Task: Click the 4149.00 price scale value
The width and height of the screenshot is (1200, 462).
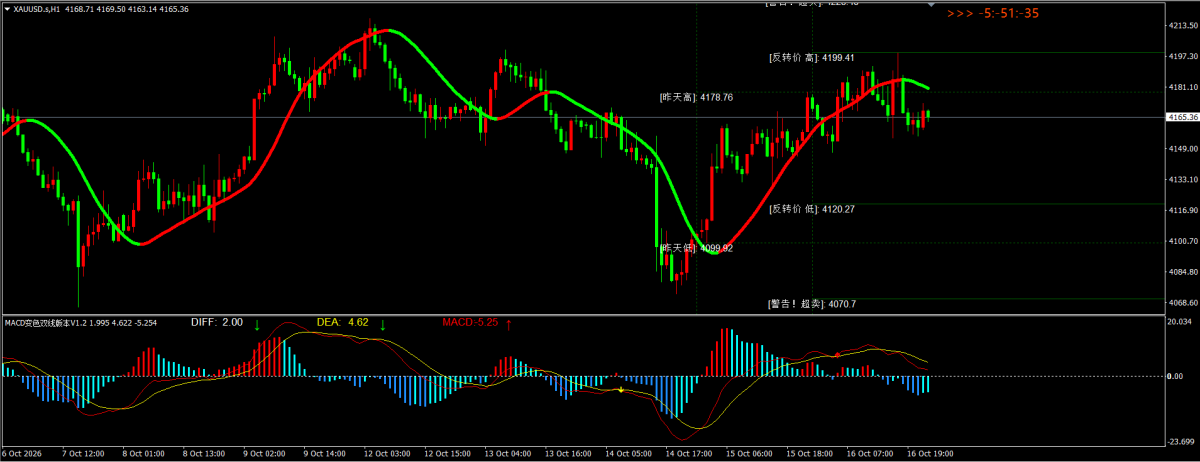Action: pyautogui.click(x=1183, y=149)
